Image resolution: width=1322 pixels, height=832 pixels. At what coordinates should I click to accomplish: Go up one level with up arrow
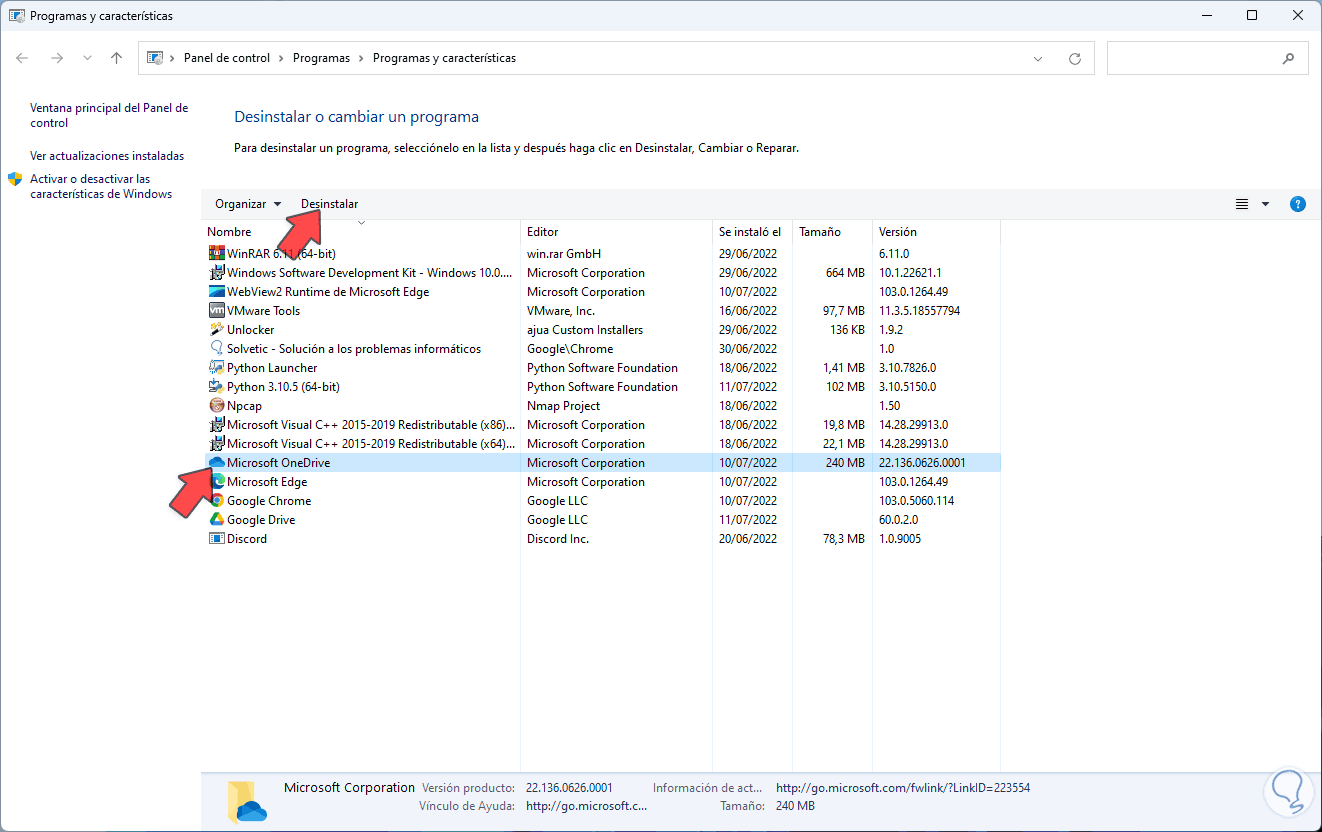point(116,58)
